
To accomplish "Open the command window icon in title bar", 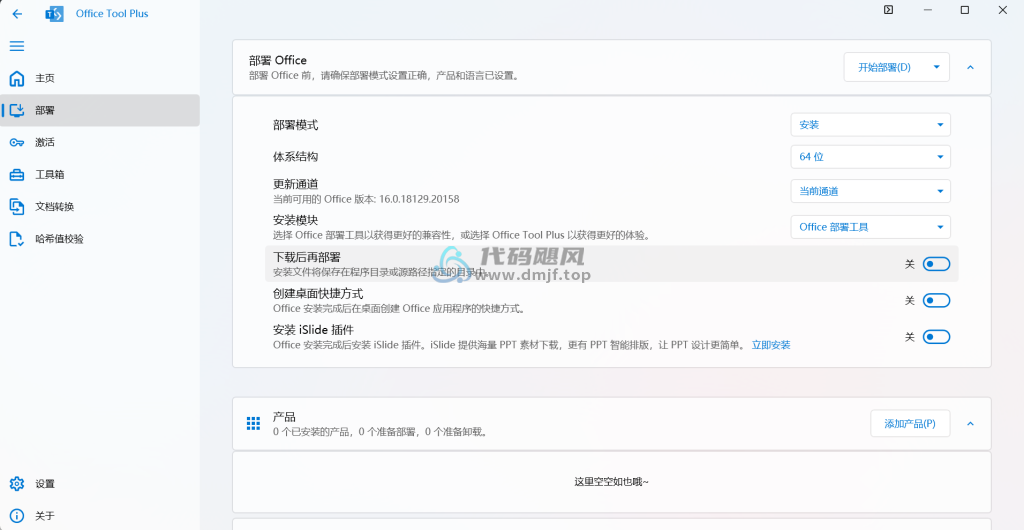I will tap(888, 10).
